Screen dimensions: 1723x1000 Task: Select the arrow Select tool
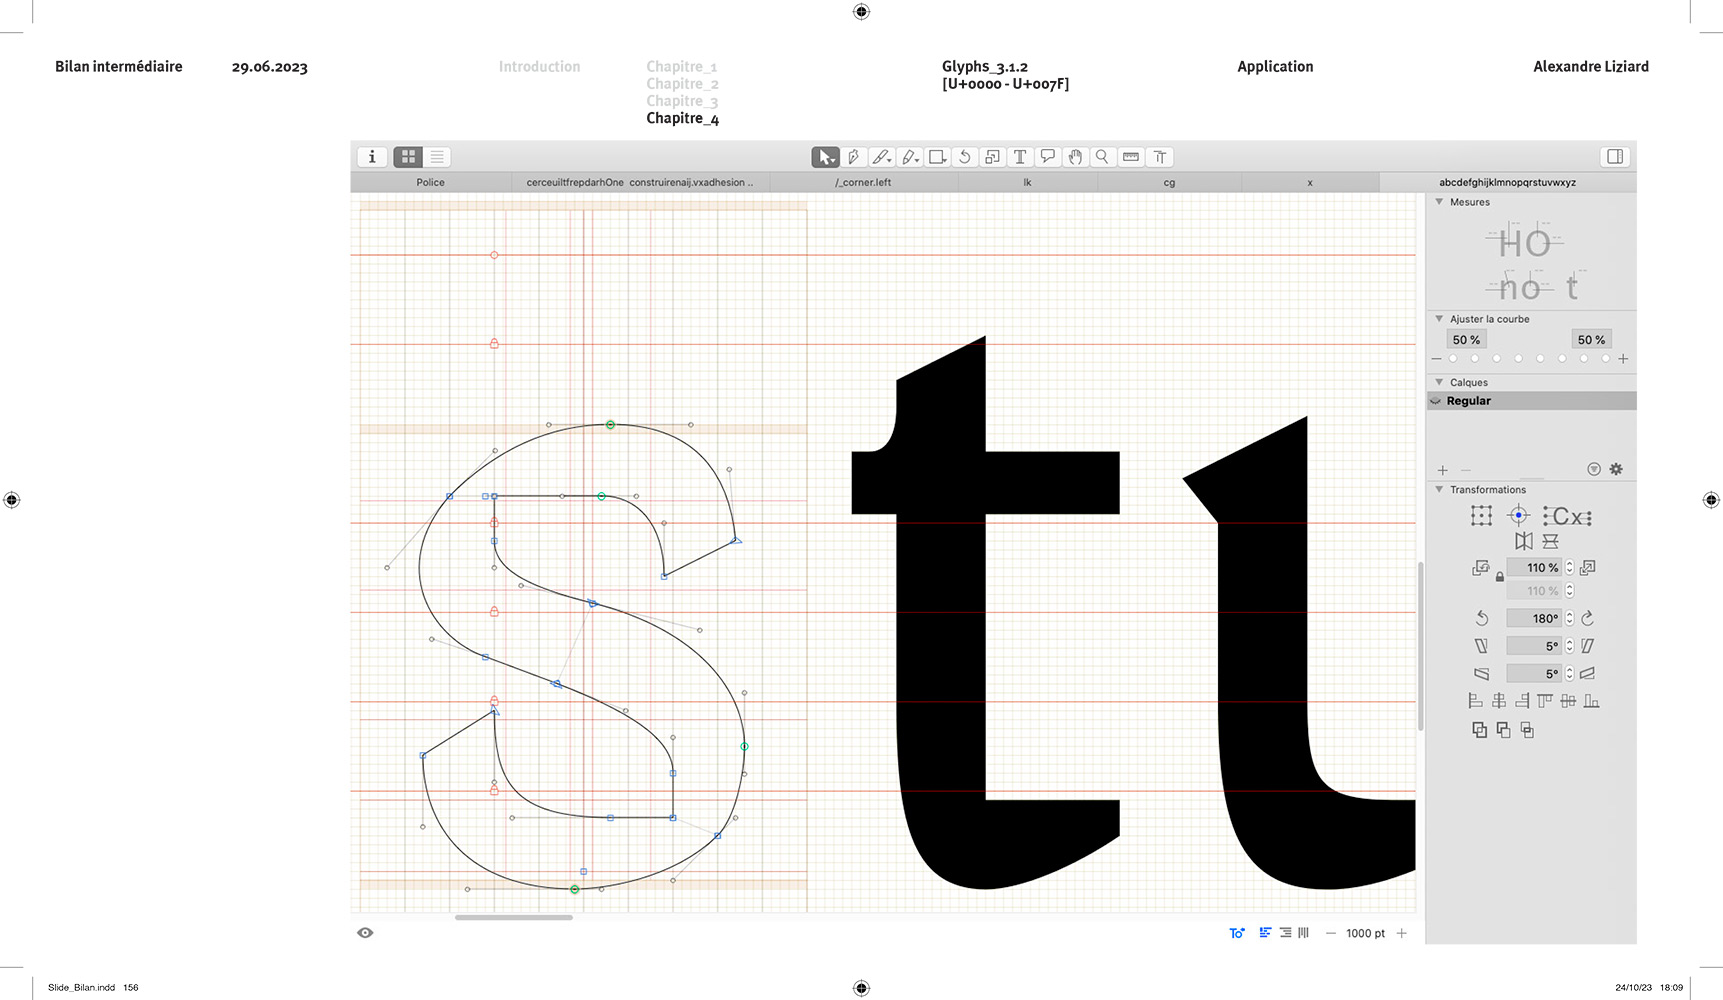point(825,157)
